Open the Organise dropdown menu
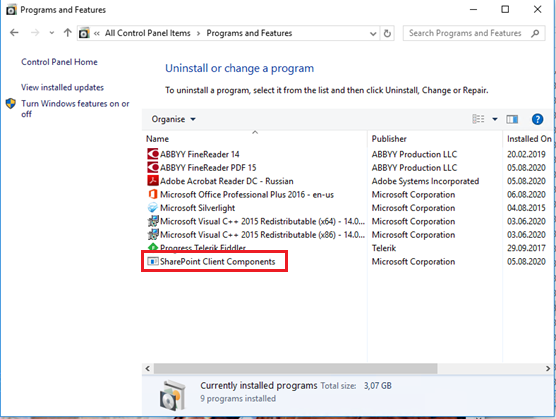This screenshot has height=419, width=556. coord(173,119)
